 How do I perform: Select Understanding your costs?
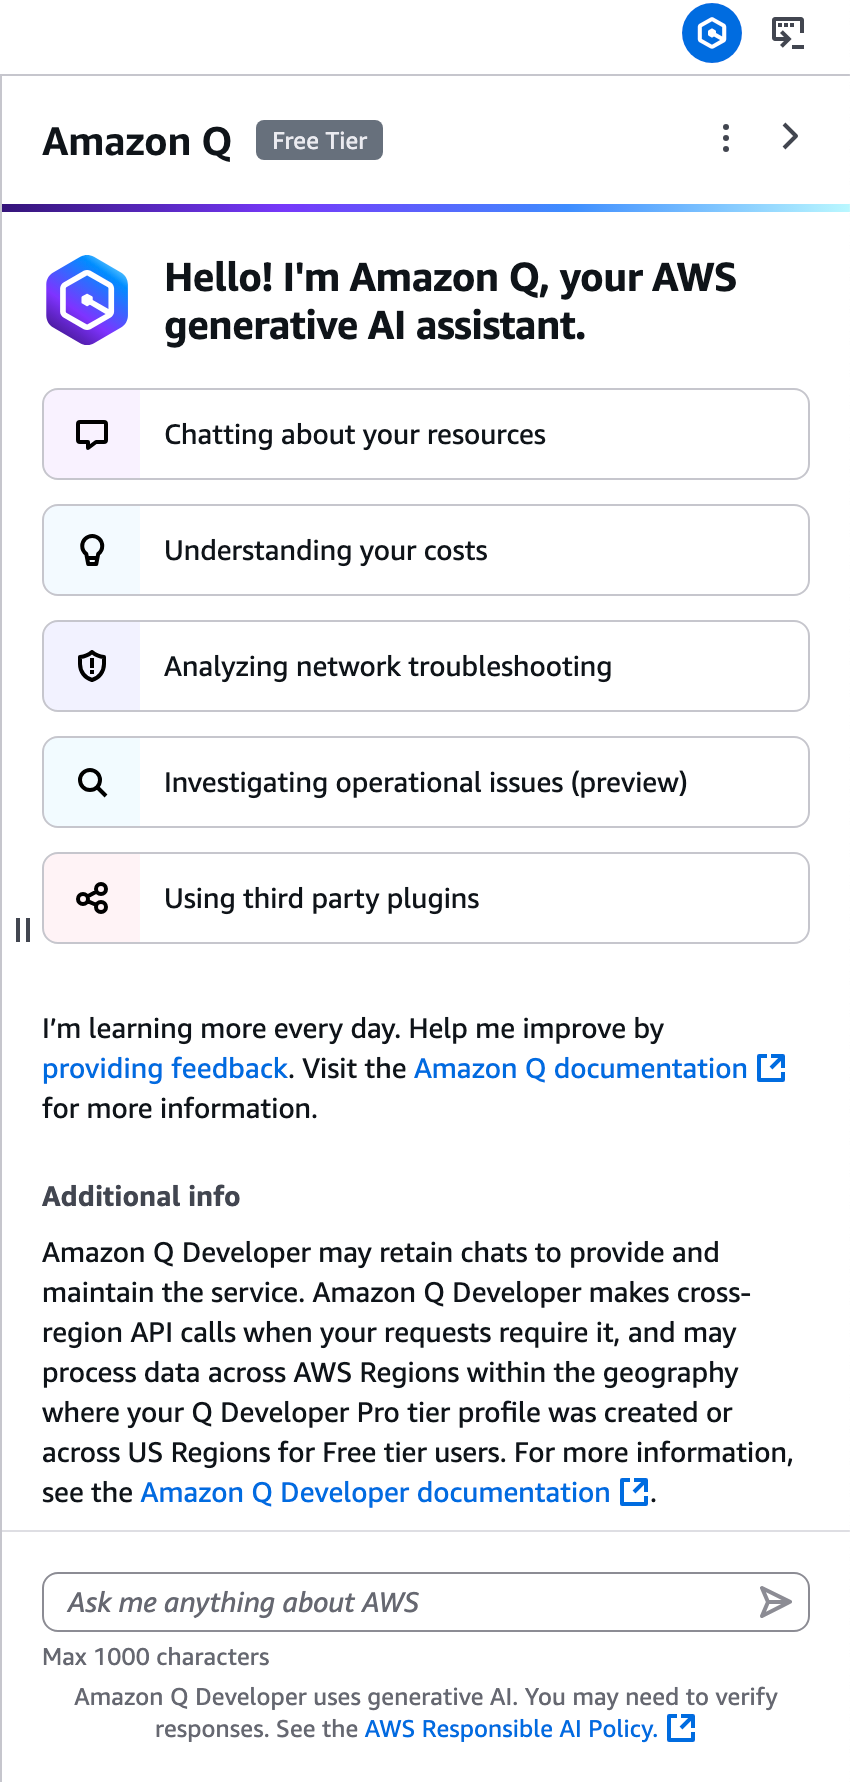click(x=426, y=550)
